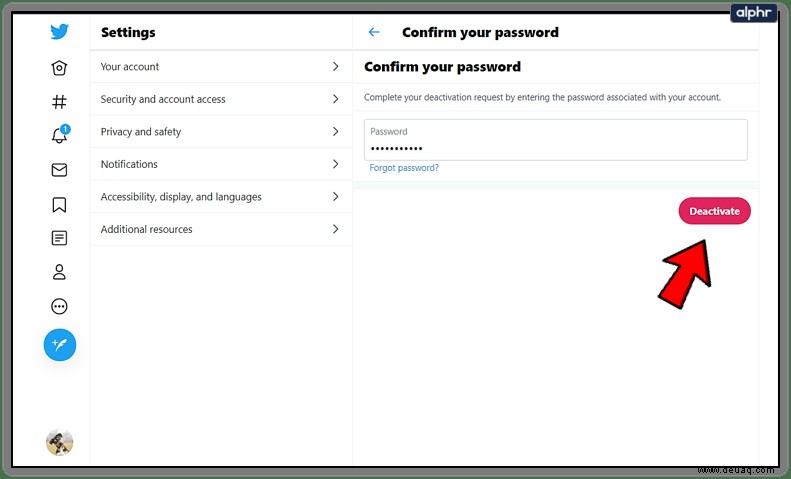791x479 pixels.
Task: Open Bookmarks icon in sidebar
Action: coord(59,204)
